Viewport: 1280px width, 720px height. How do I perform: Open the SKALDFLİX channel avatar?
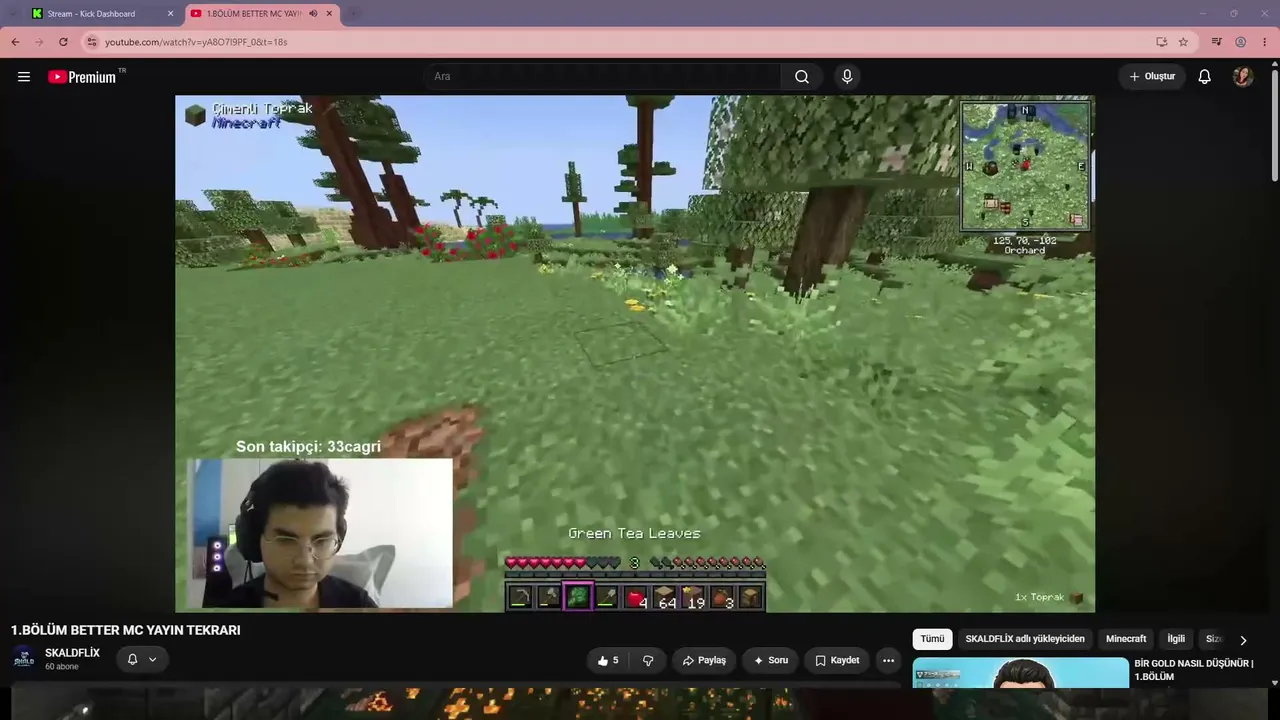[x=24, y=659]
